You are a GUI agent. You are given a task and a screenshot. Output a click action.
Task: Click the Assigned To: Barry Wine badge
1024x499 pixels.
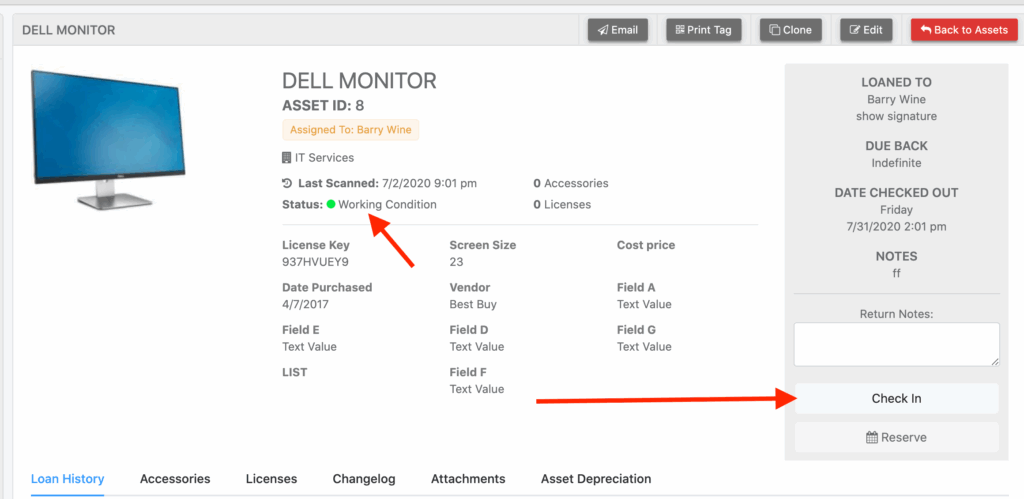(350, 130)
